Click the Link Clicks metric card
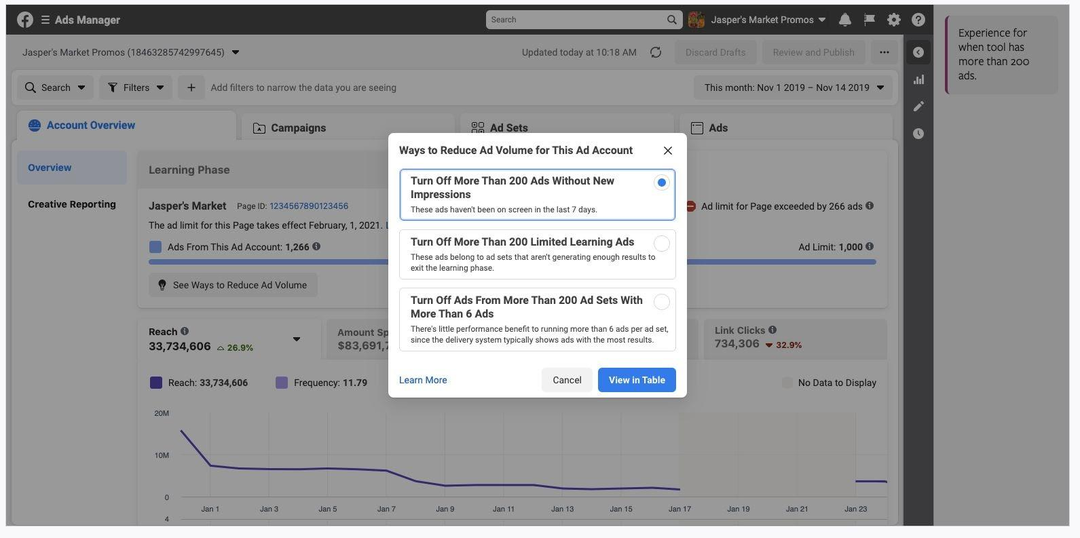This screenshot has width=1080, height=538. coord(795,338)
